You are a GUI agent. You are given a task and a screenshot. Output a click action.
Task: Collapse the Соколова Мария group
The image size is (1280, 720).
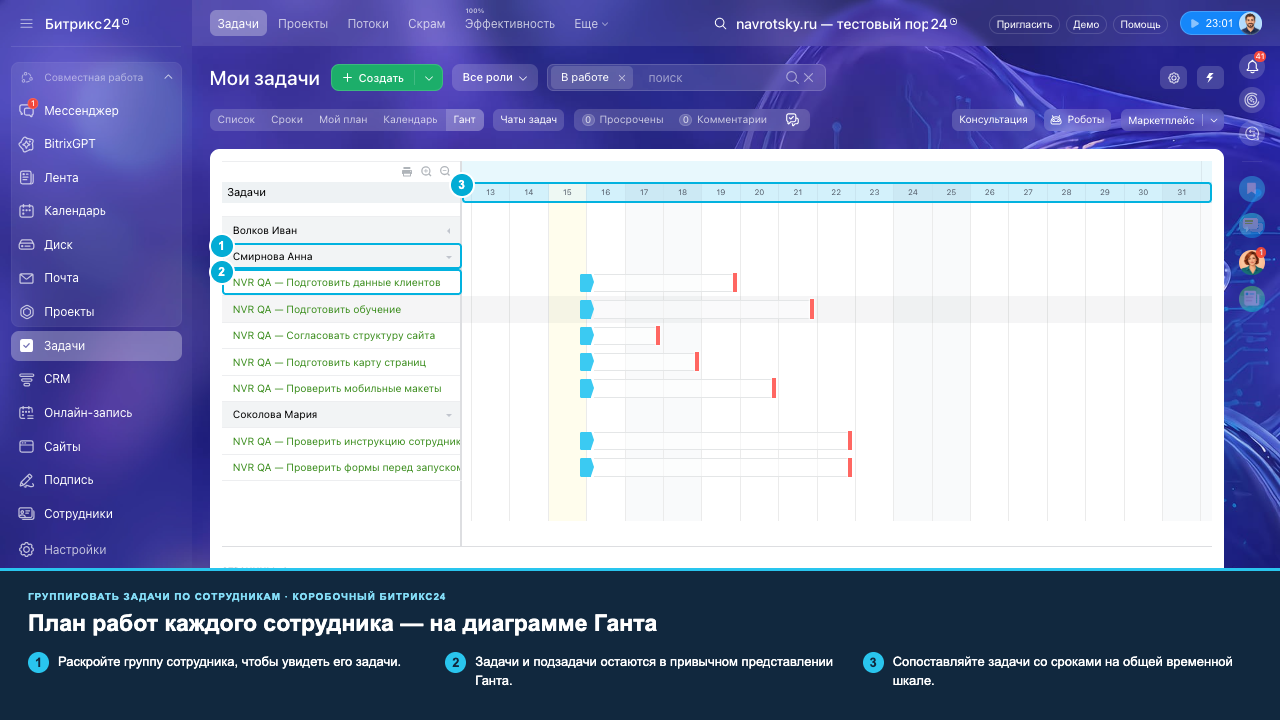tap(448, 415)
